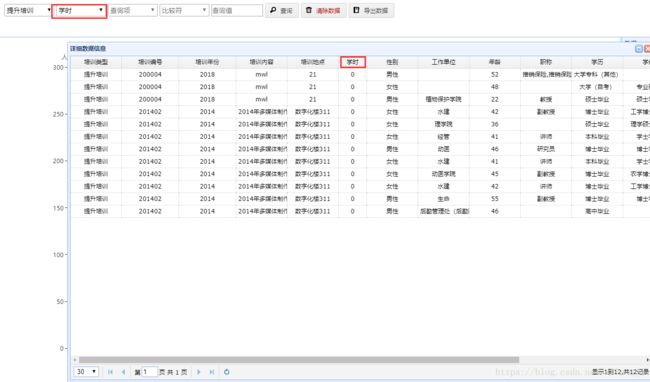Select the 高中毕业 education cell

click(597, 211)
